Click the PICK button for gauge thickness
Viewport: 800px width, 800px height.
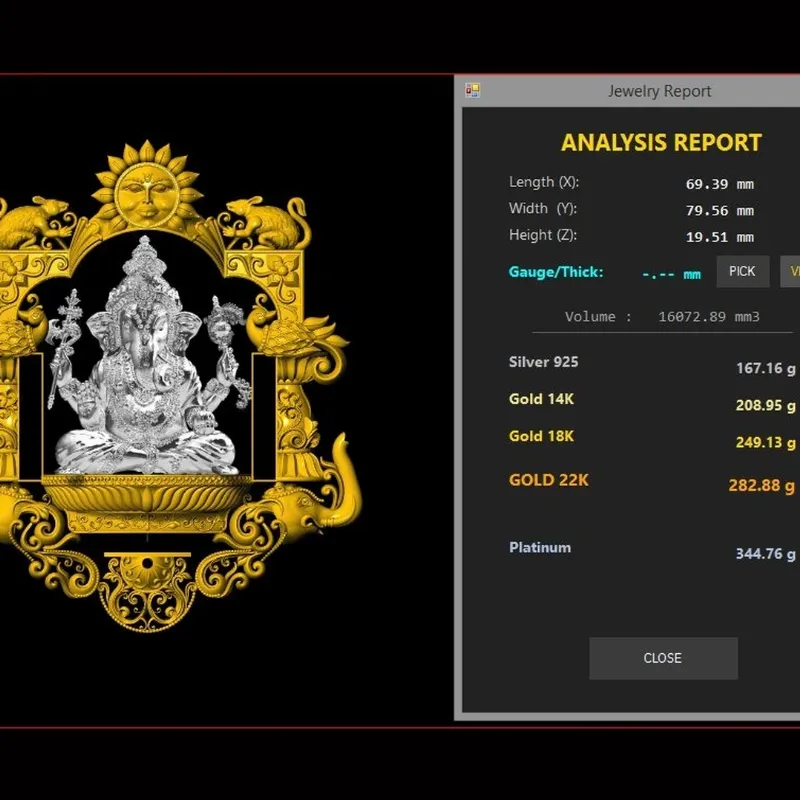point(742,271)
